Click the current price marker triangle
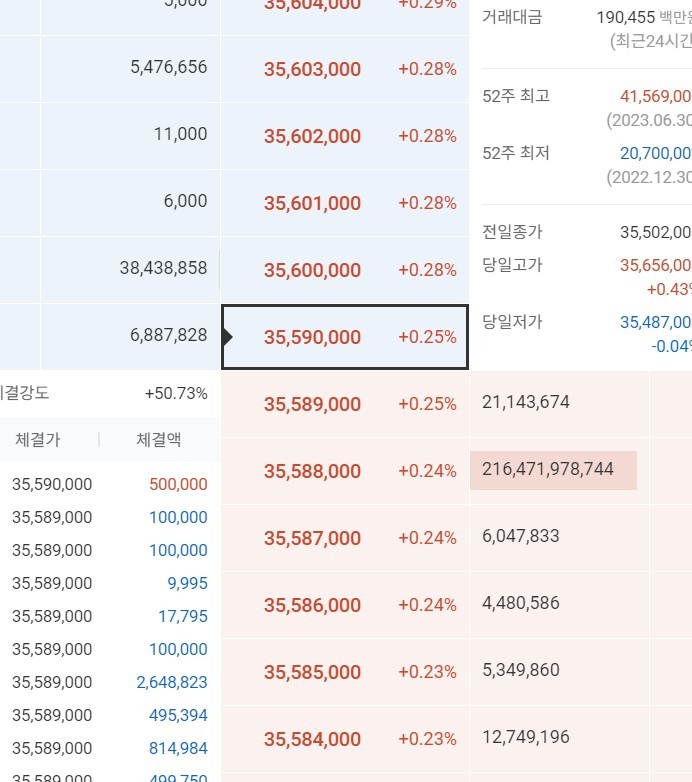The height and width of the screenshot is (782, 692). [229, 337]
